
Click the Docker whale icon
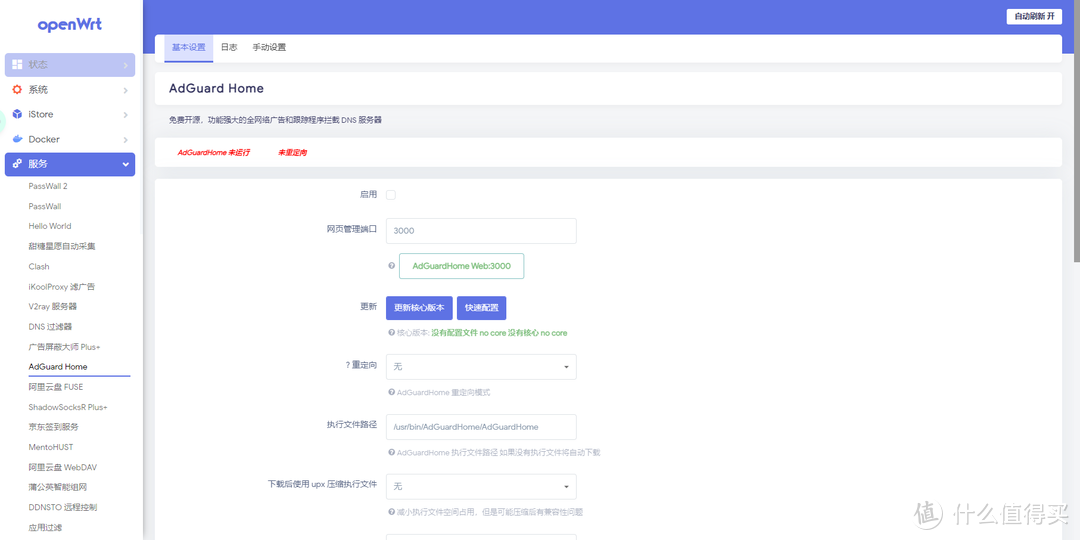click(x=17, y=139)
